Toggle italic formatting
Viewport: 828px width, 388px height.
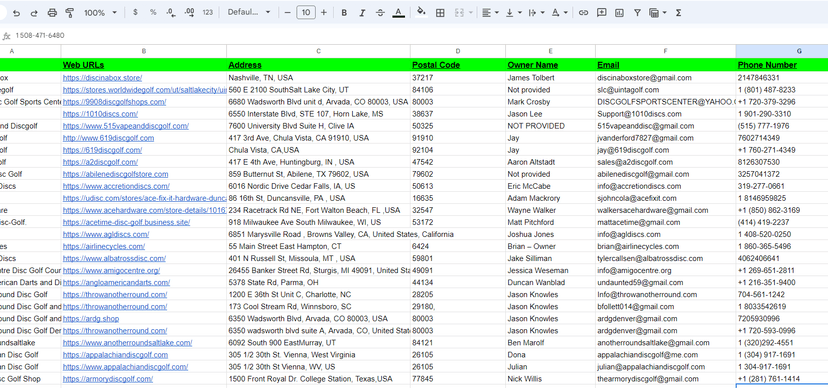pyautogui.click(x=362, y=13)
